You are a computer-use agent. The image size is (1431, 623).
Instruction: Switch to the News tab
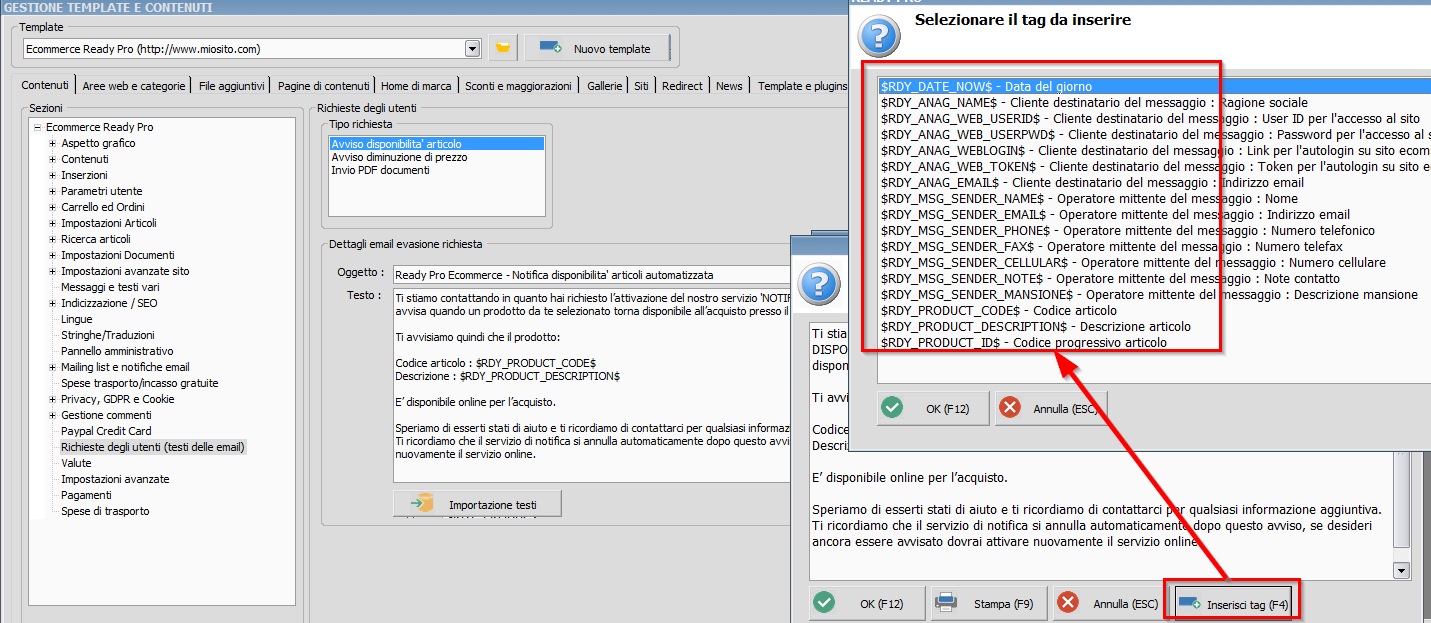(x=729, y=86)
